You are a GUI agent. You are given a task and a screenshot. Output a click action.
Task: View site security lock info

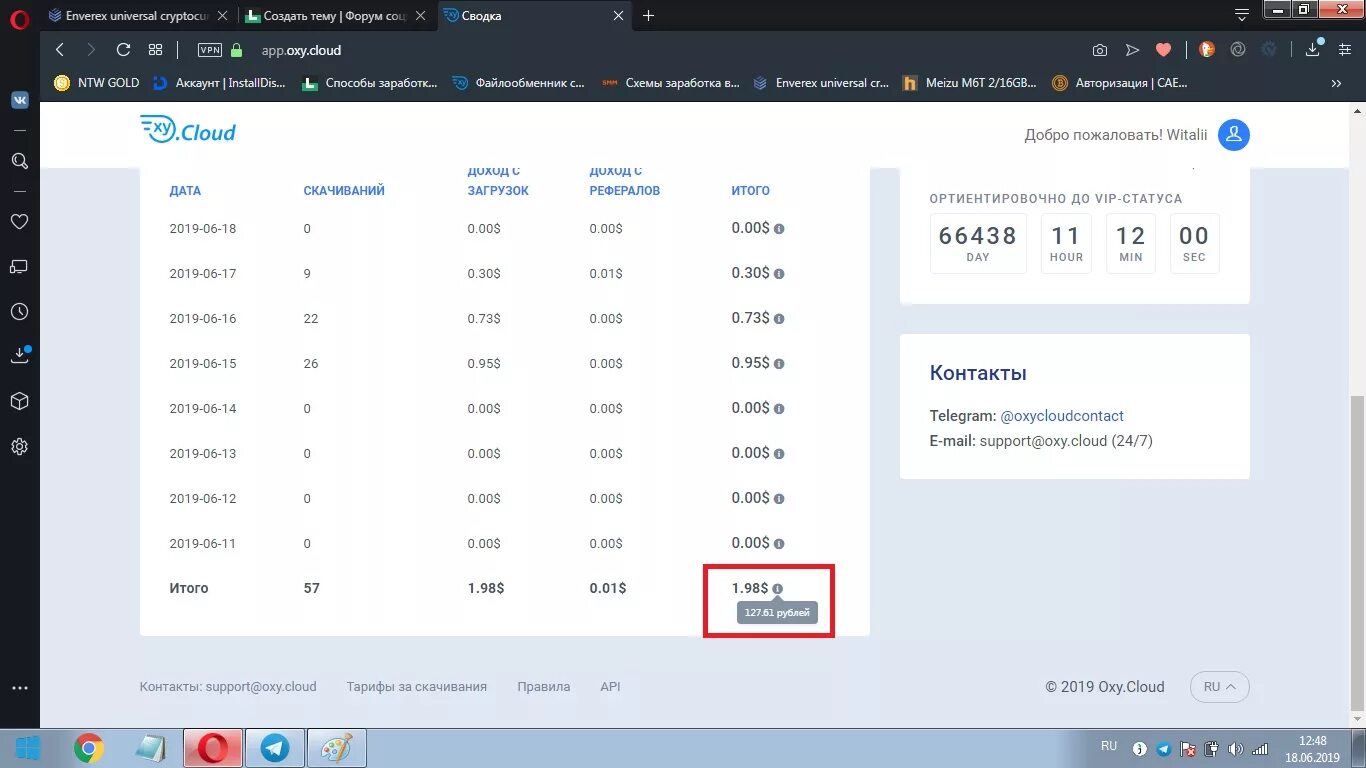[237, 50]
